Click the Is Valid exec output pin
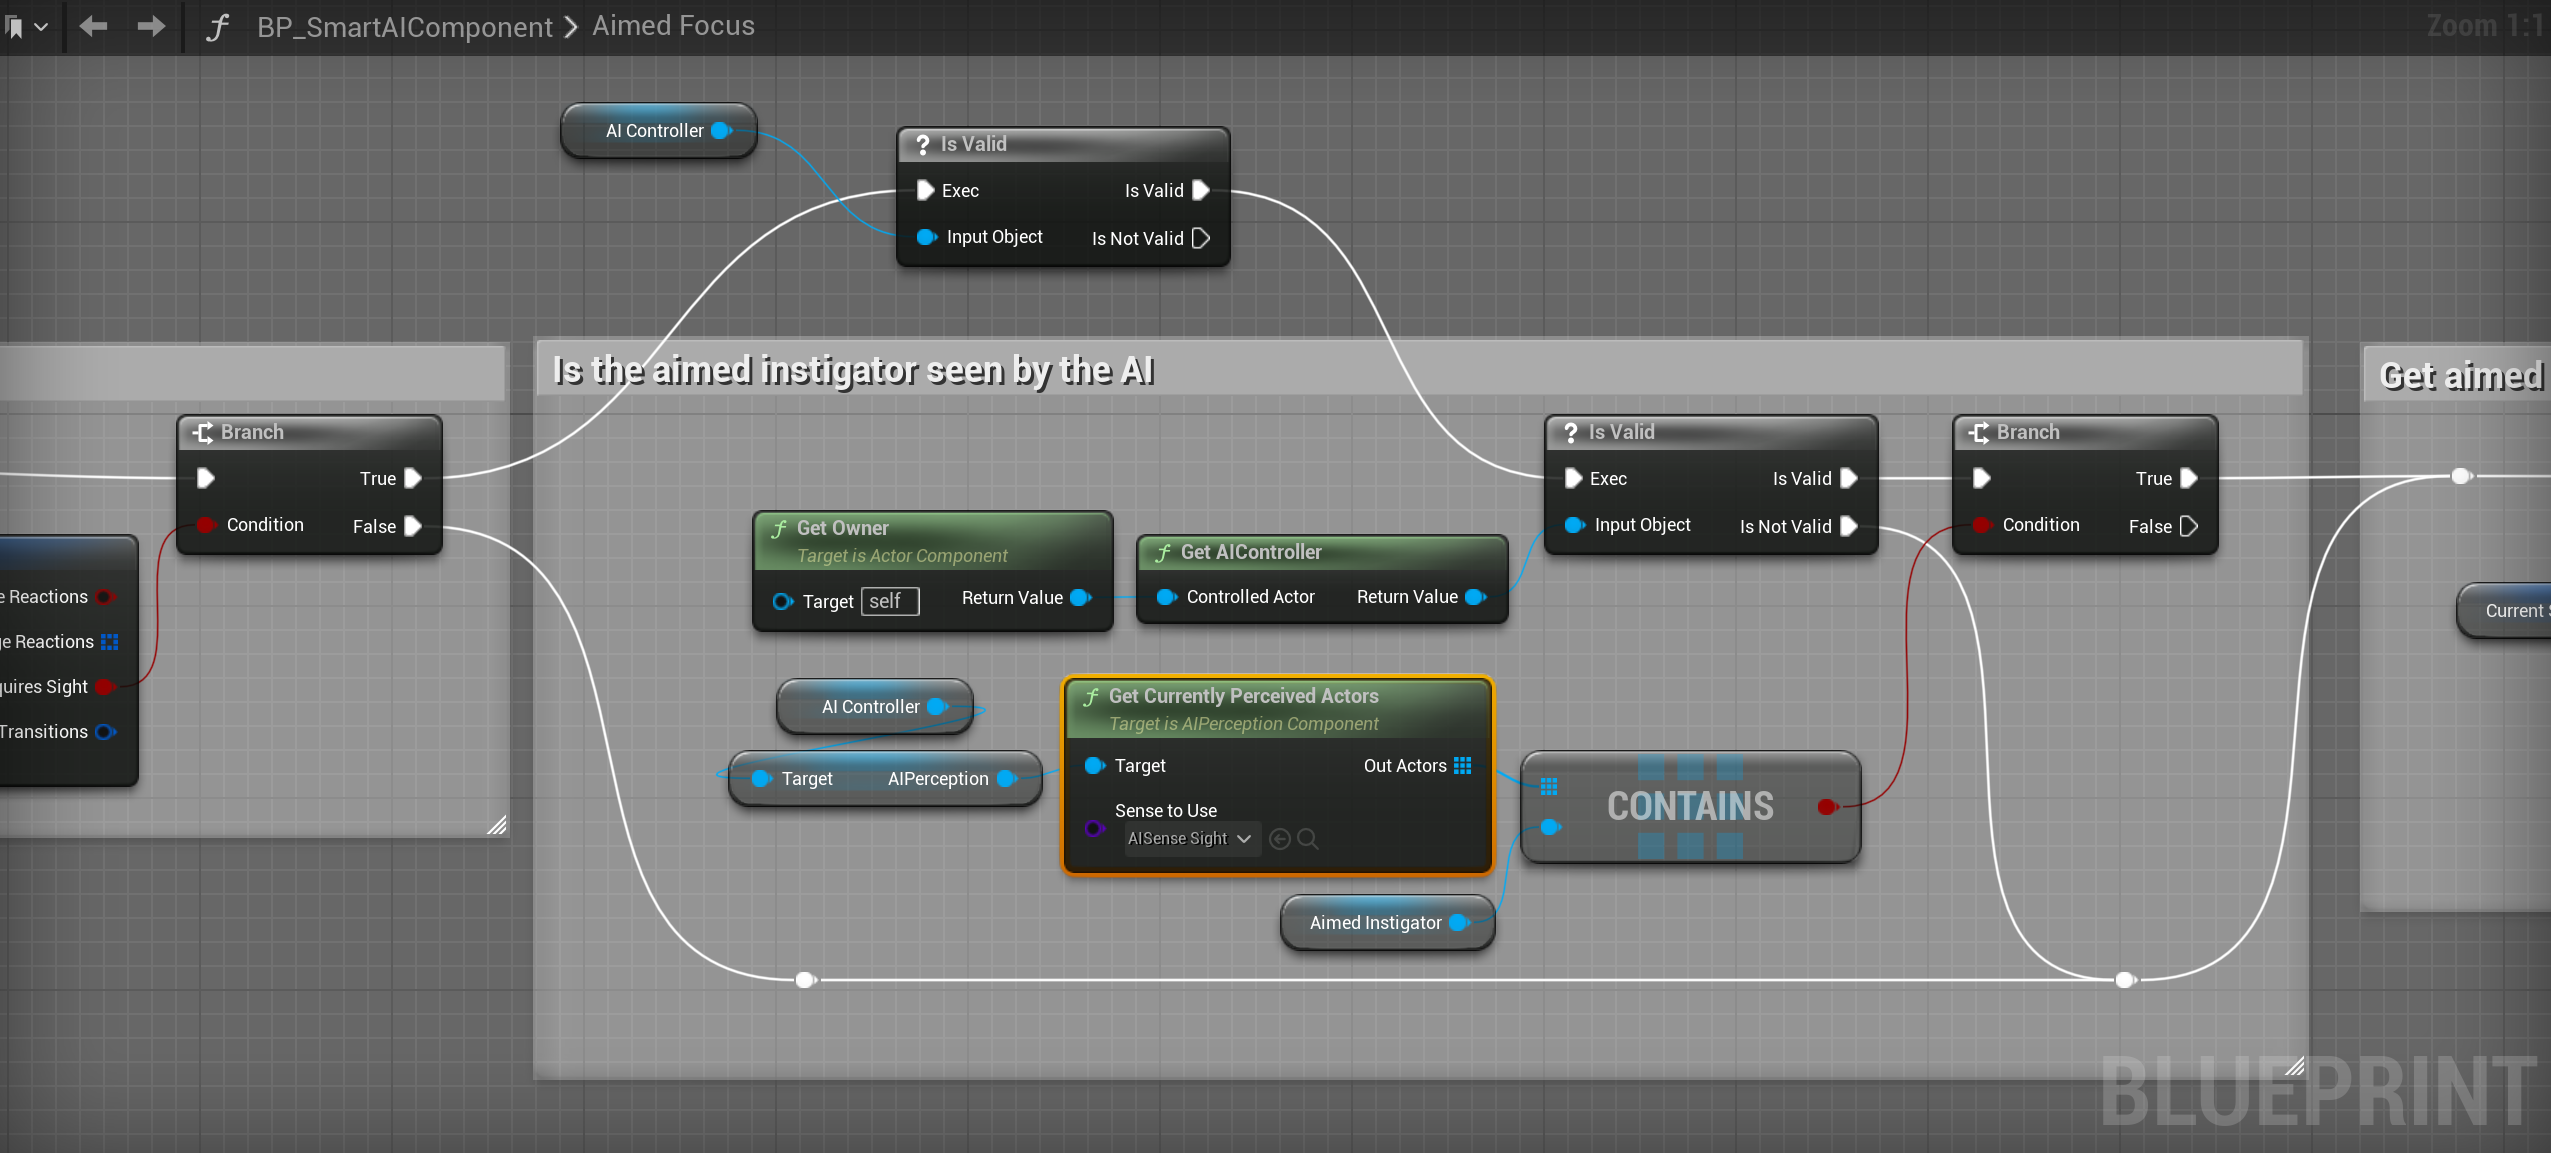 click(1199, 190)
